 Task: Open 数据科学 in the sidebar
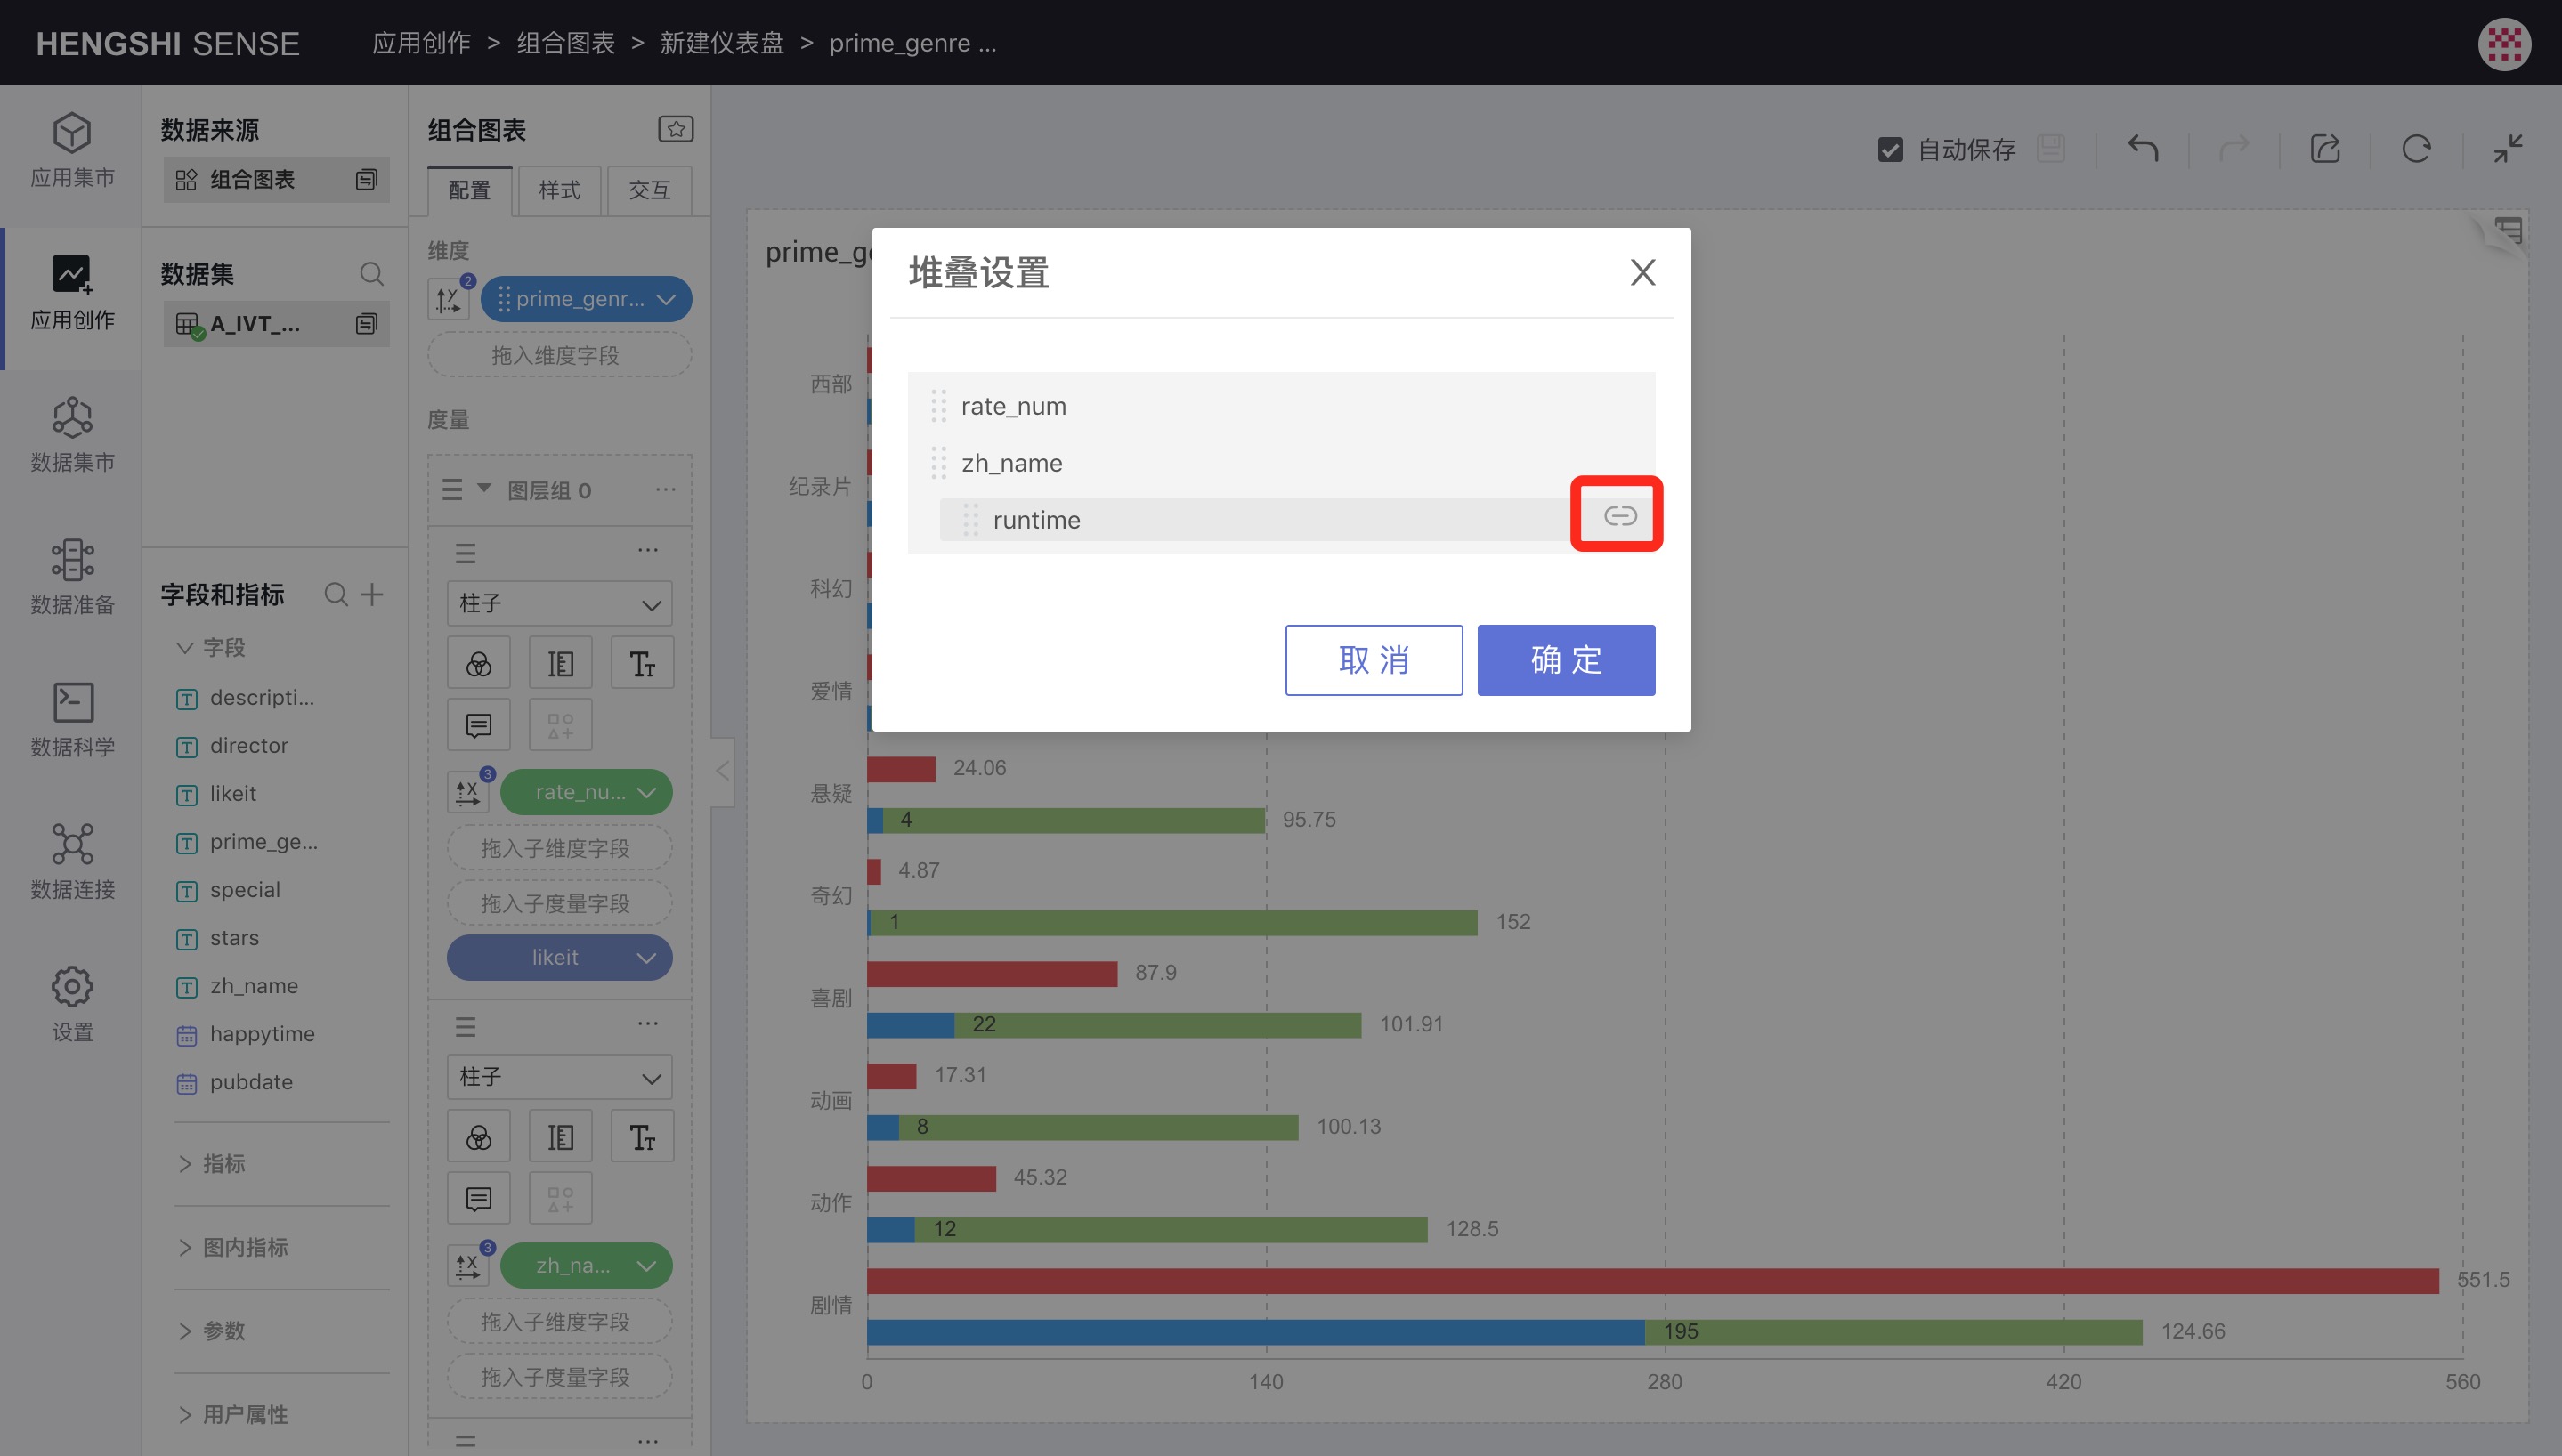pyautogui.click(x=72, y=720)
